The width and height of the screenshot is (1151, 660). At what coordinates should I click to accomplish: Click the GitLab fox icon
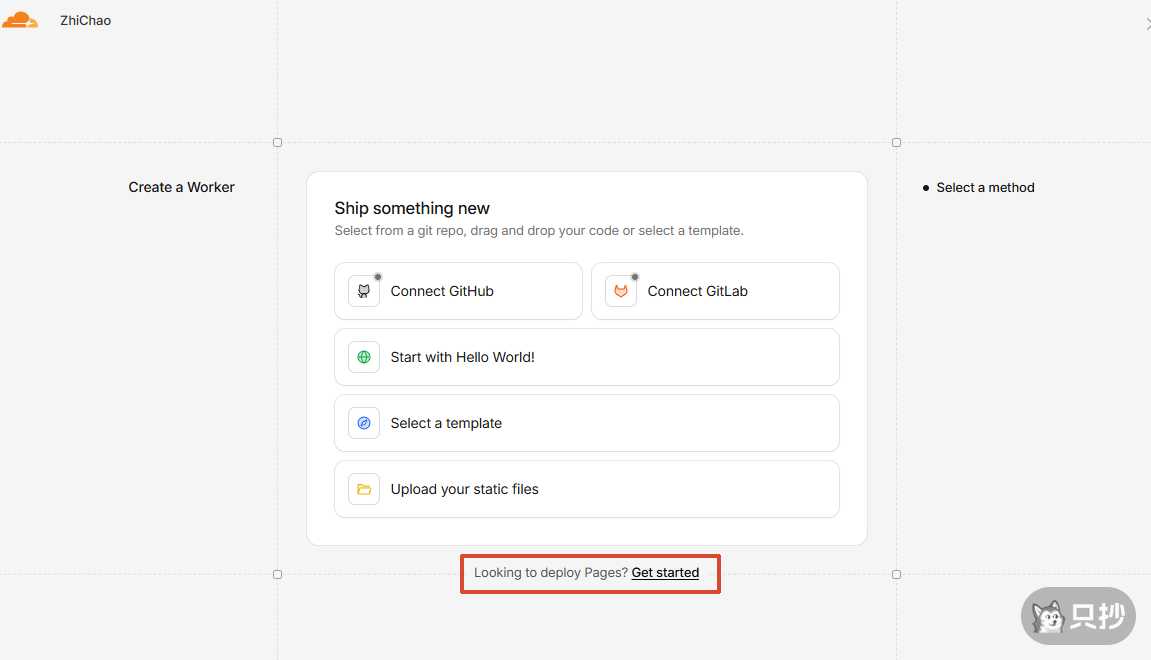point(621,291)
